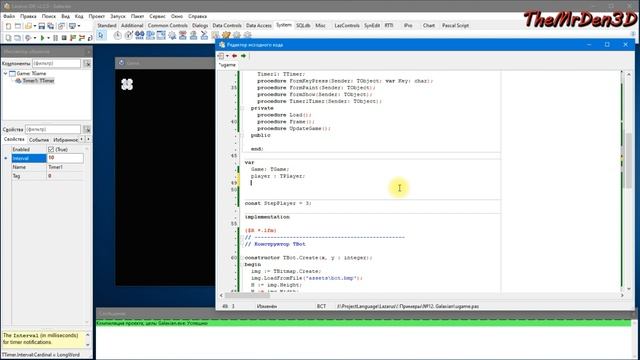Click the View Forms toolbar icon

click(18, 38)
